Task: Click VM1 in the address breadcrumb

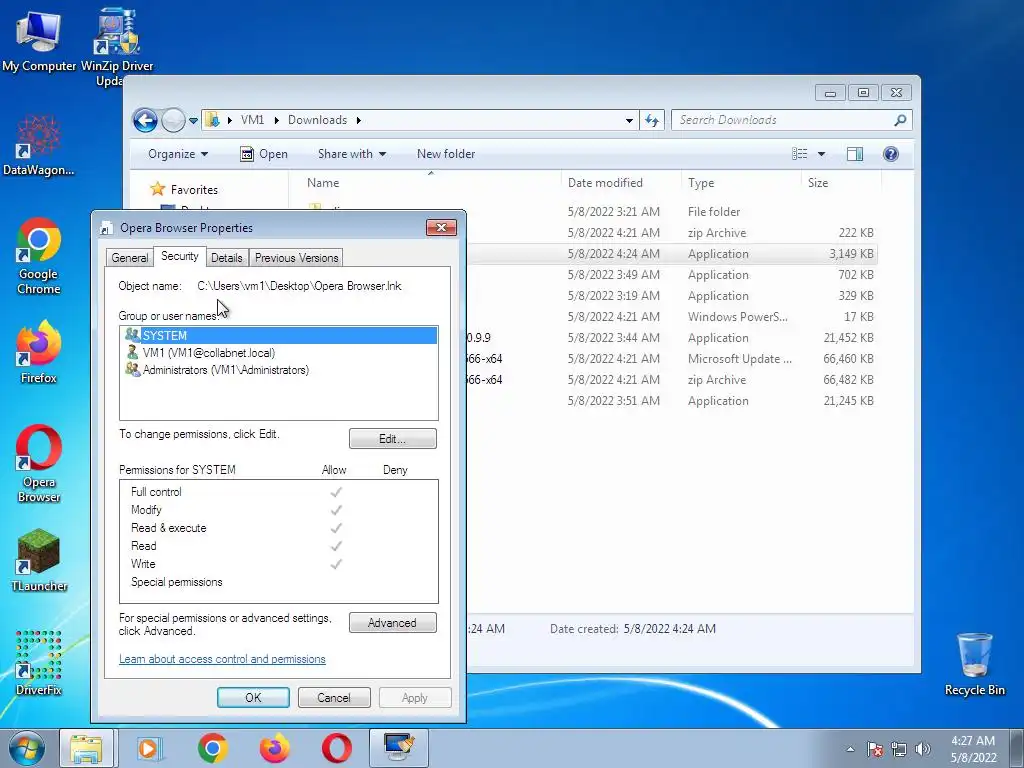Action: pyautogui.click(x=253, y=120)
